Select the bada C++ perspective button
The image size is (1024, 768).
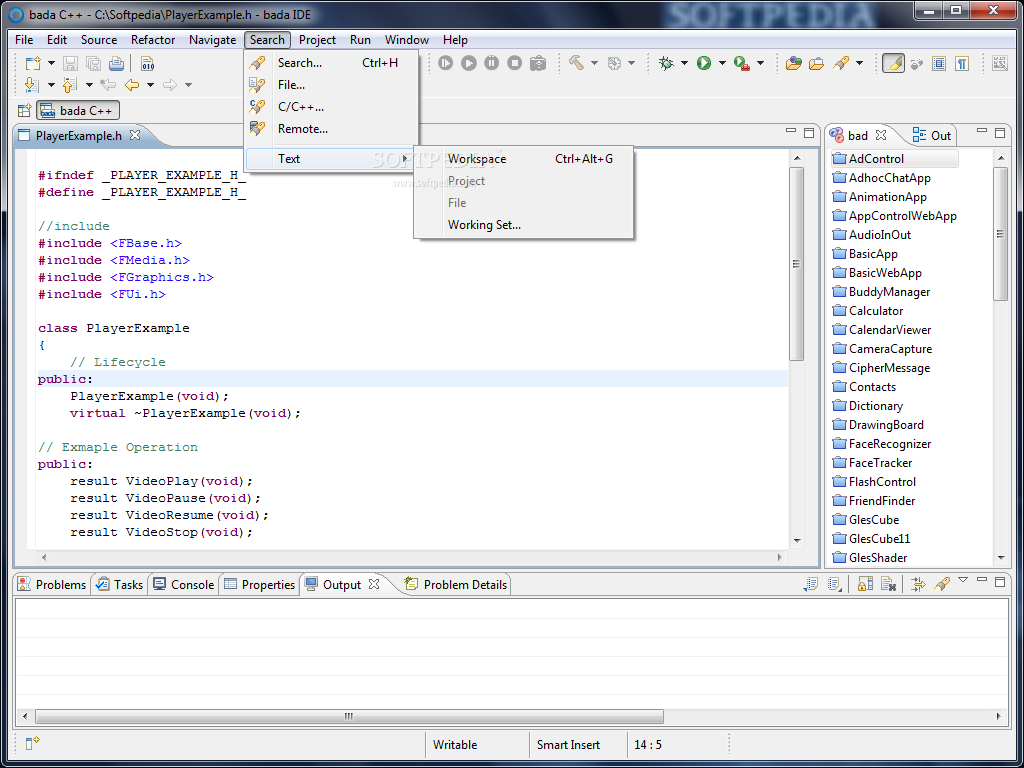tap(78, 111)
